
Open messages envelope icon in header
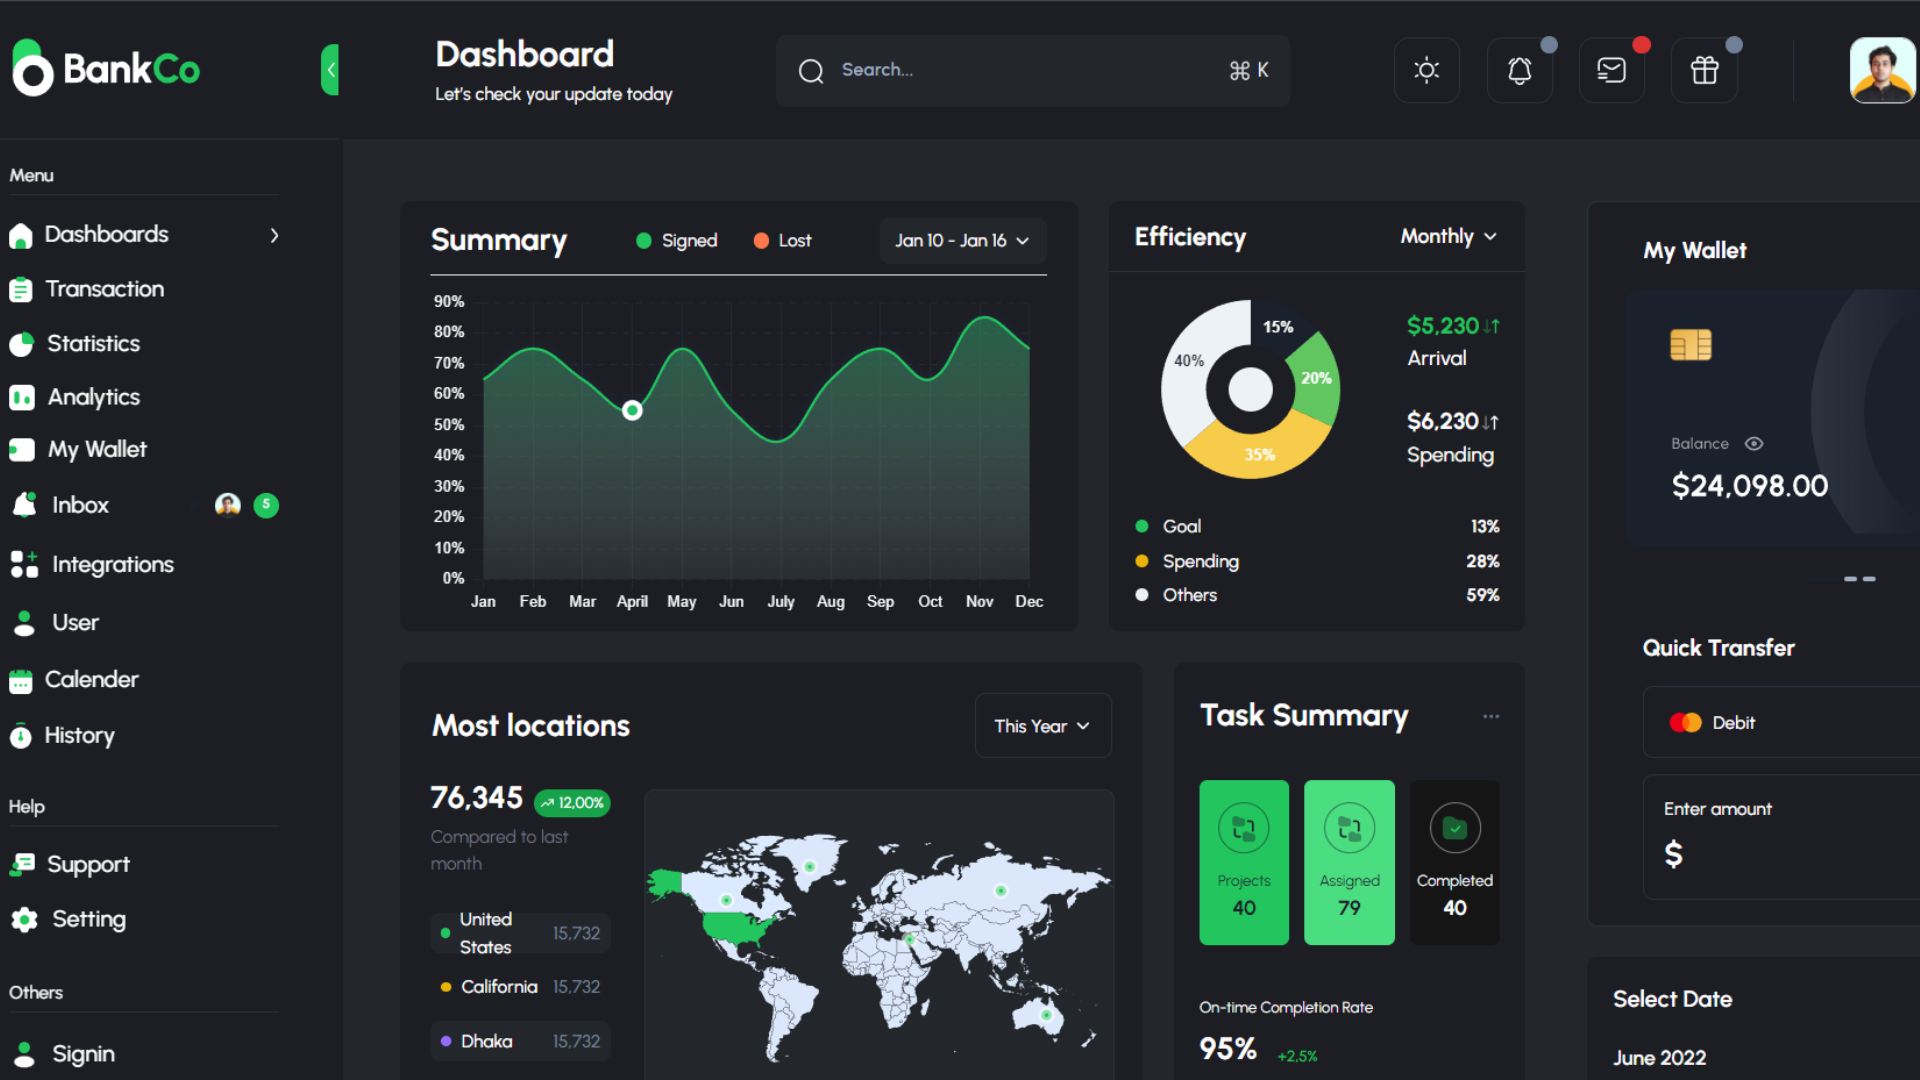[1611, 70]
